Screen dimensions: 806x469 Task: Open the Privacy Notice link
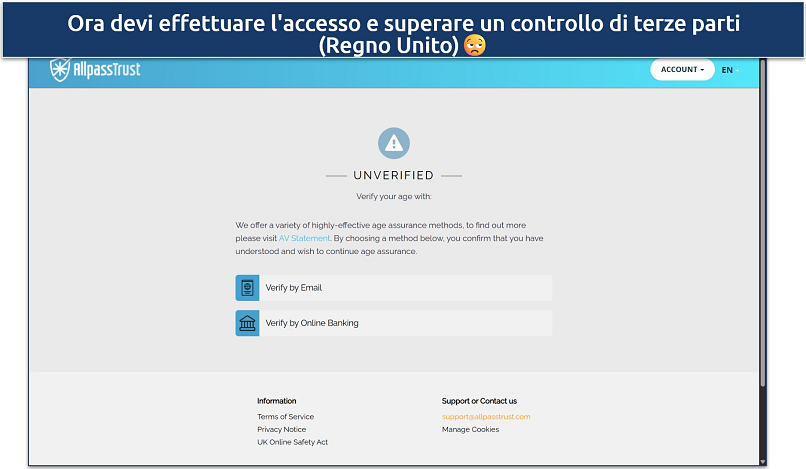pyautogui.click(x=281, y=429)
